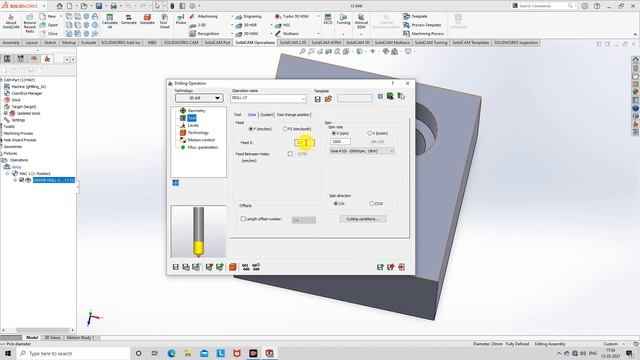Viewport: 640px width, 360px height.
Task: Click the Feed Z input field
Action: tap(304, 142)
